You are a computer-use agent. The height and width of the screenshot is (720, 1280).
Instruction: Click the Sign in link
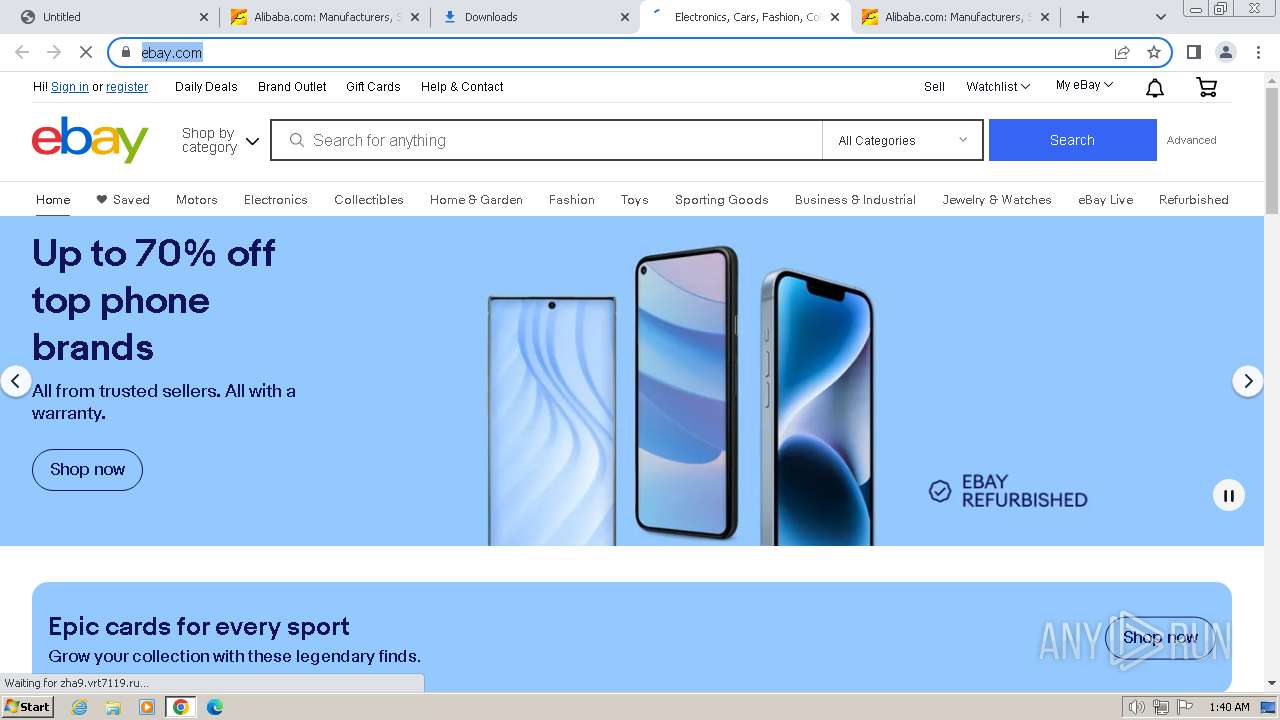click(x=70, y=87)
